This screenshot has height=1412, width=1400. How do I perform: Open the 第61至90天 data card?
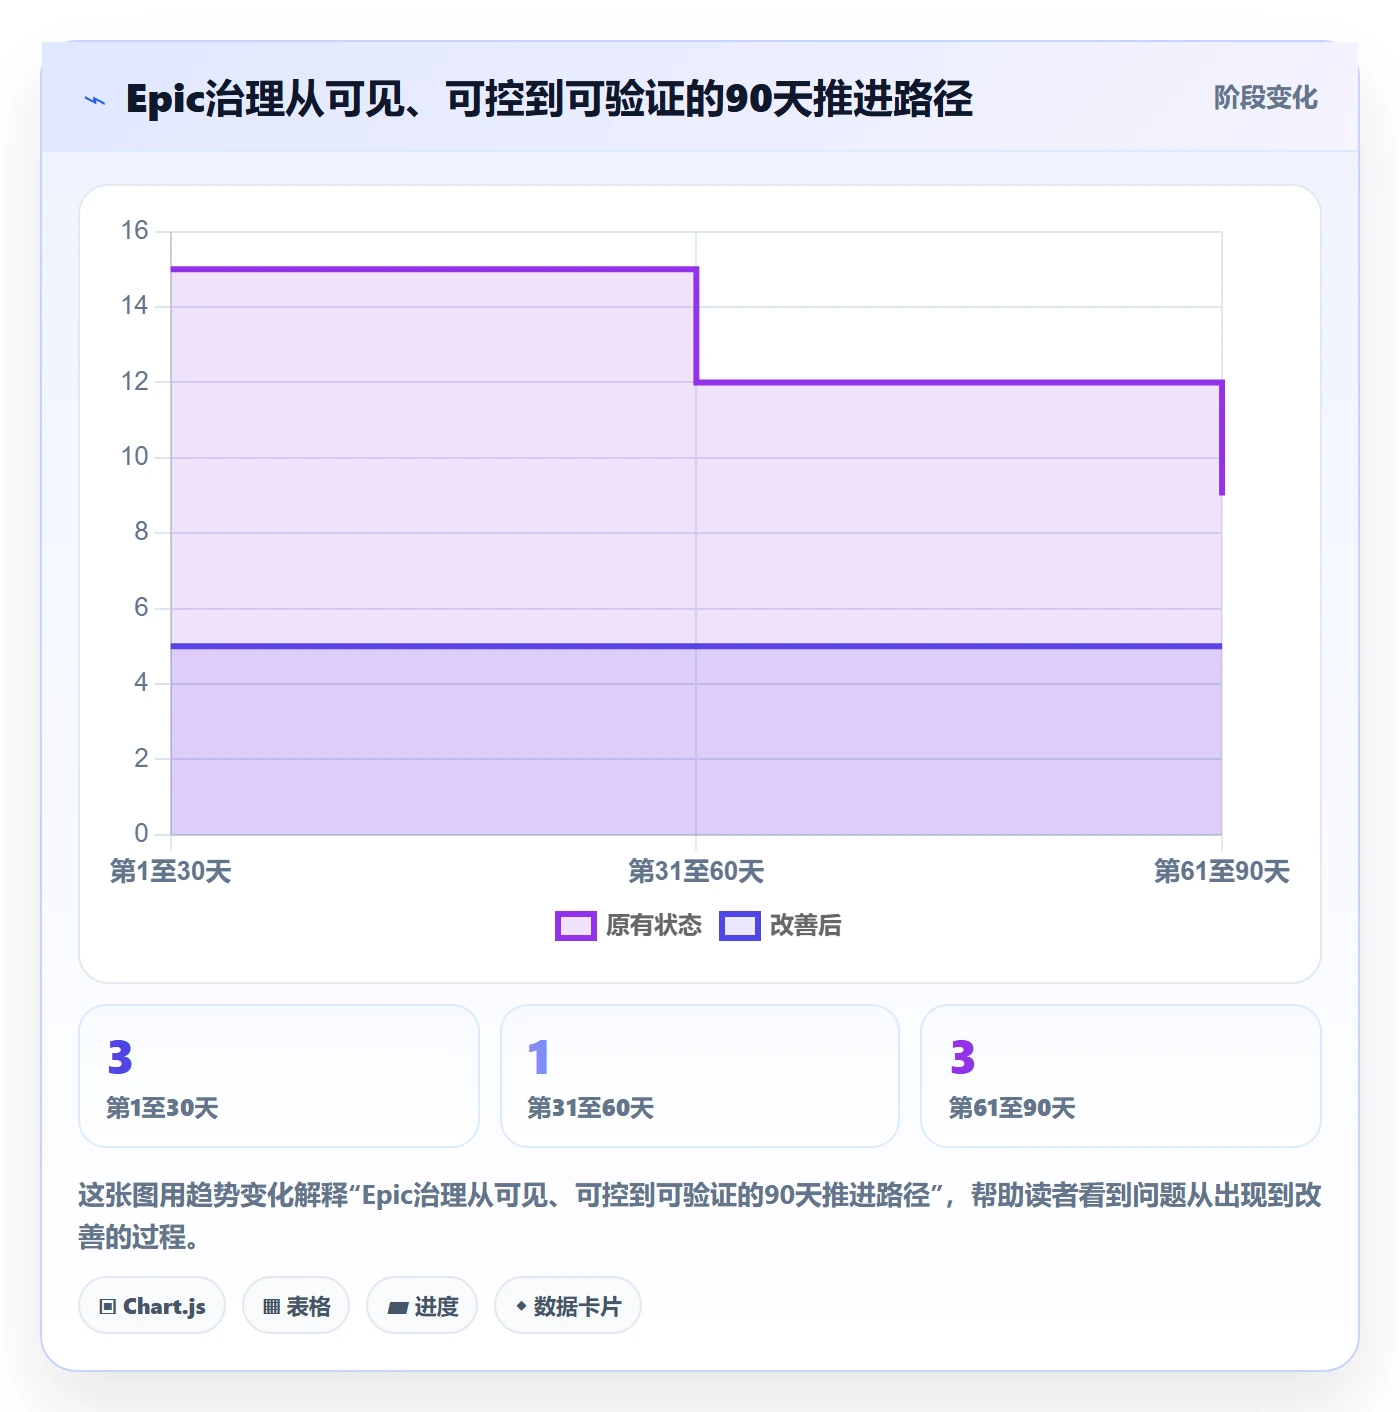click(x=1121, y=1076)
